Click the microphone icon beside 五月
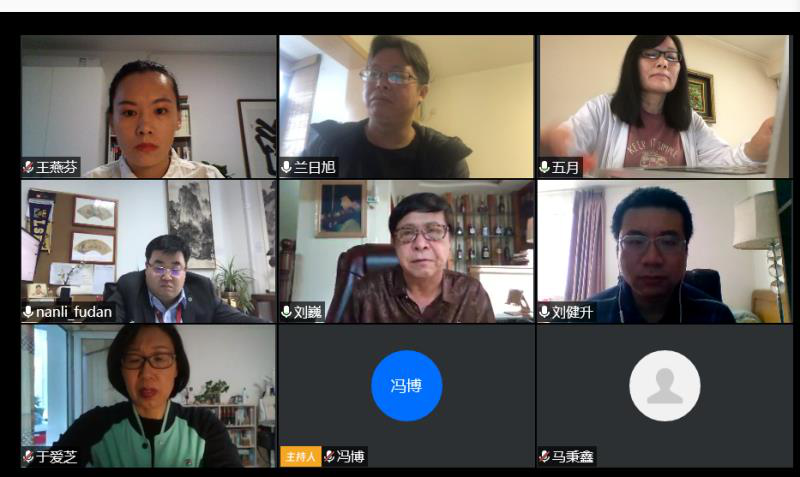The image size is (800, 477). click(x=544, y=167)
